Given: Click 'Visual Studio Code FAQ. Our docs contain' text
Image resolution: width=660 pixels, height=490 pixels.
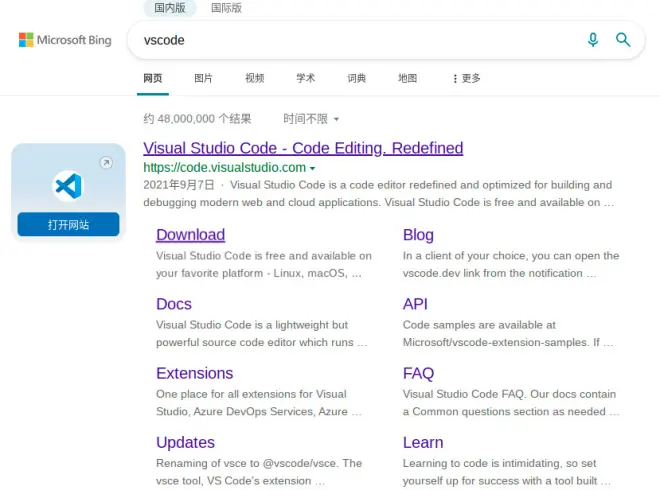Looking at the screenshot, I should tap(509, 394).
